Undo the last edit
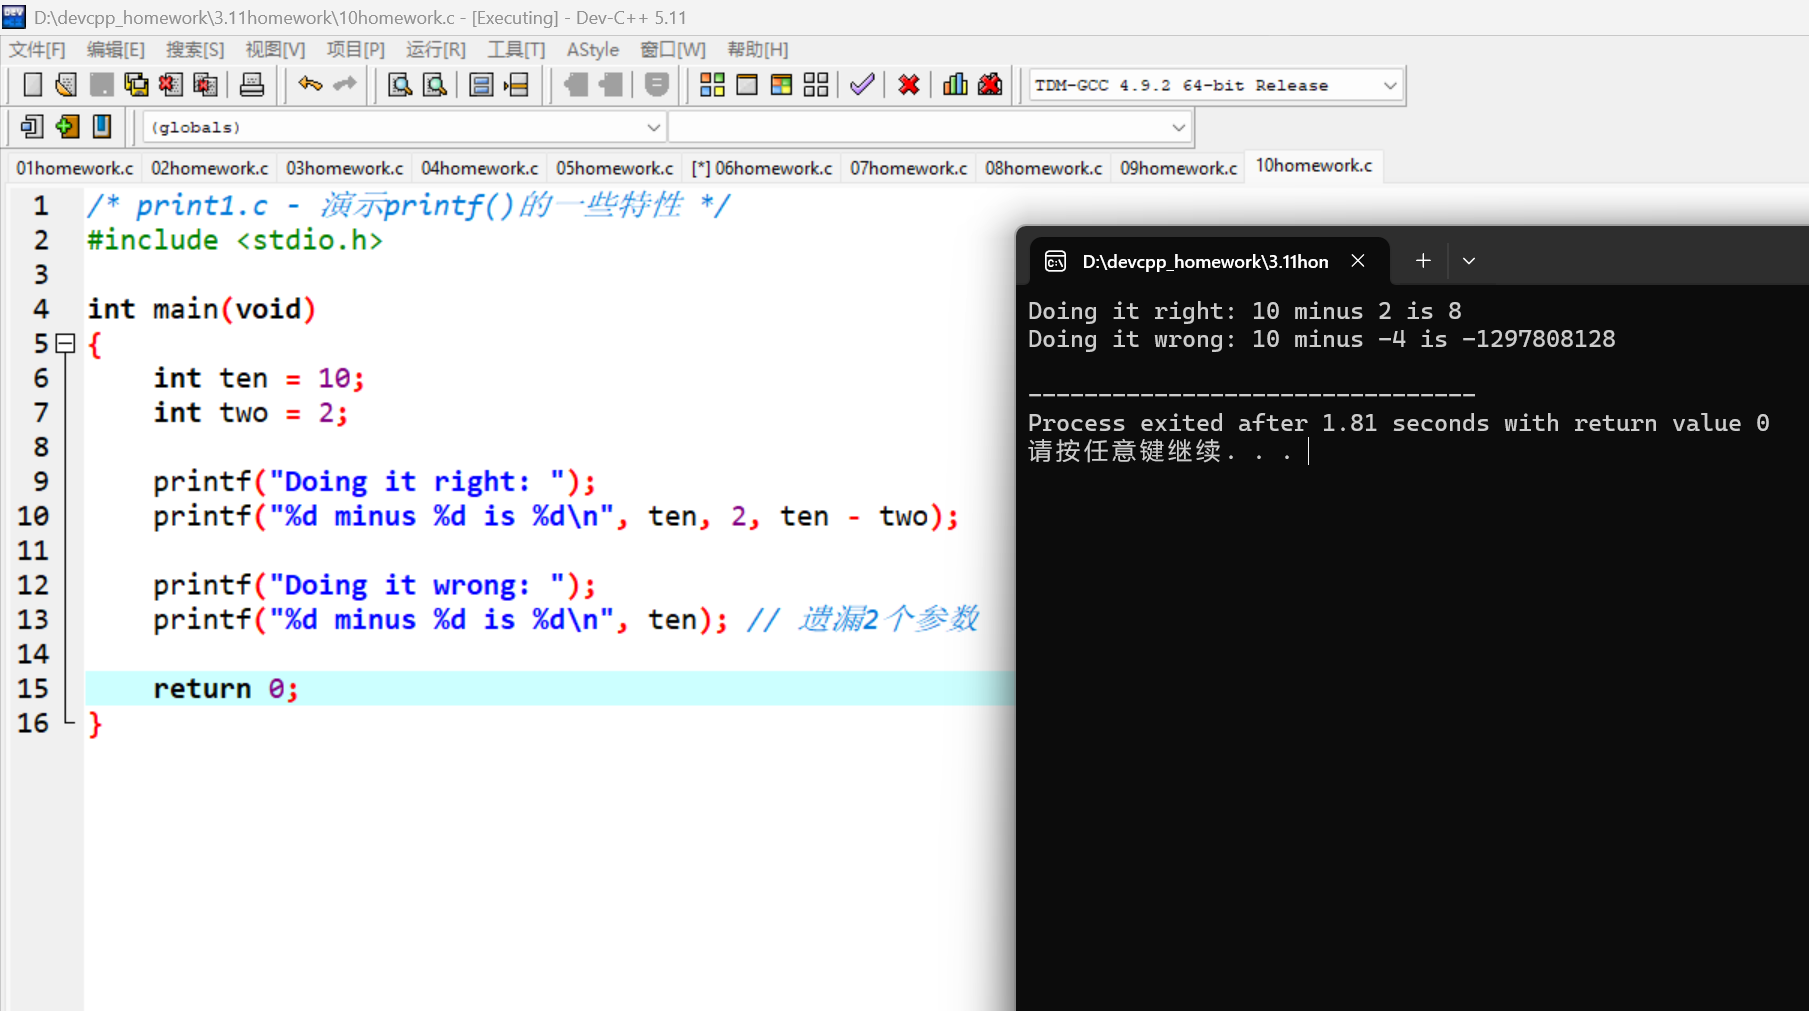This screenshot has width=1809, height=1011. (310, 85)
